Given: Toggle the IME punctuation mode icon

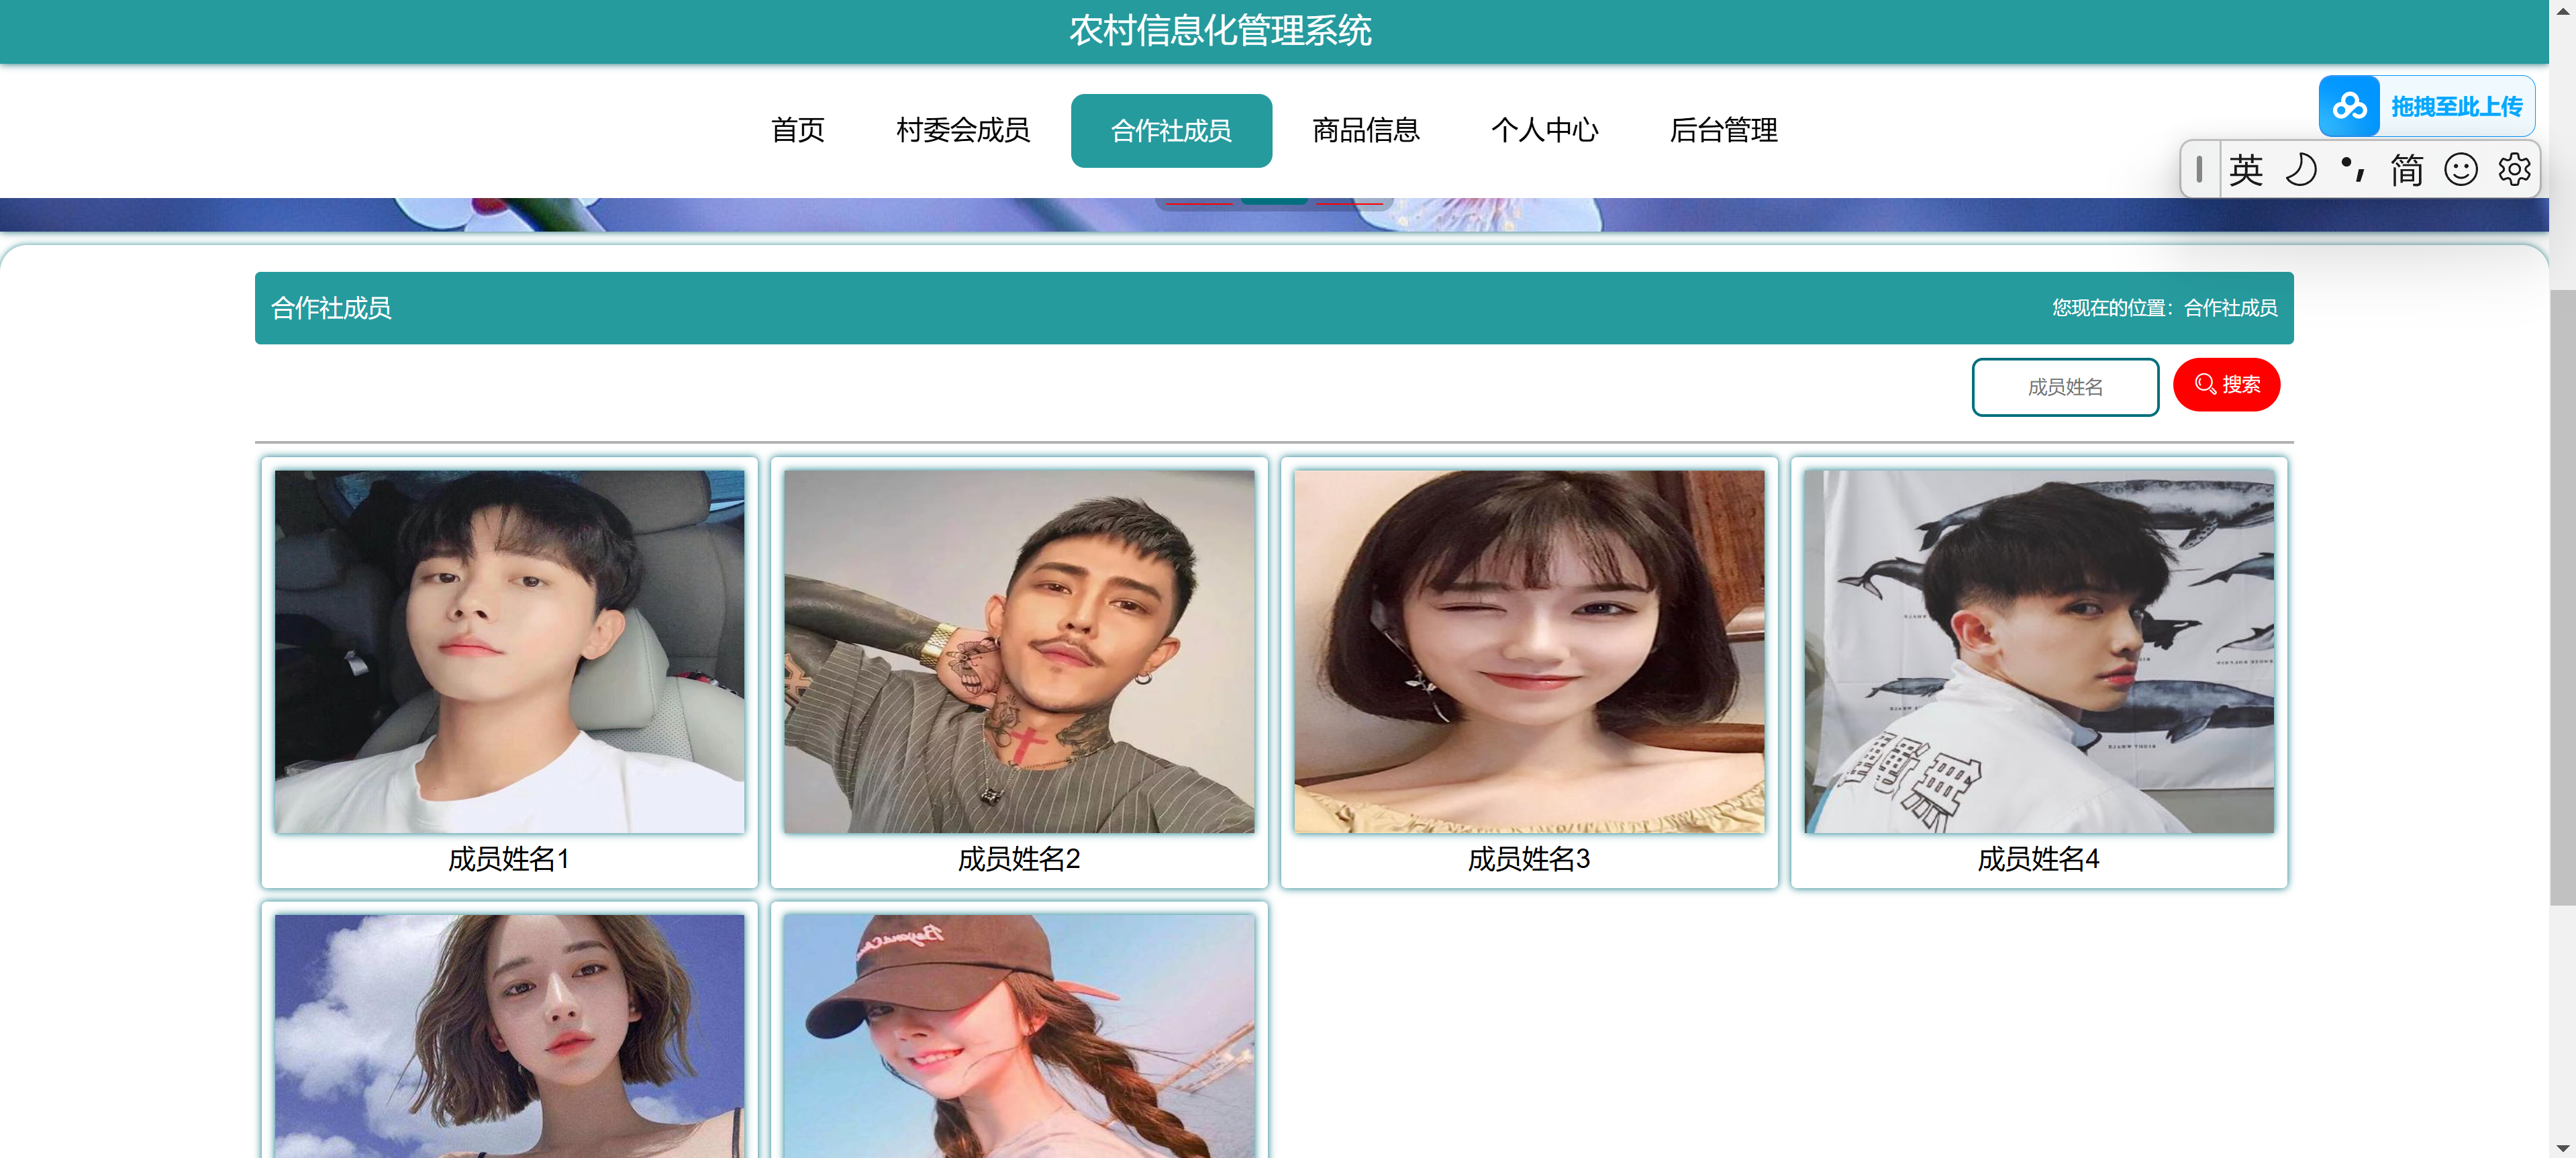Looking at the screenshot, I should point(2352,170).
